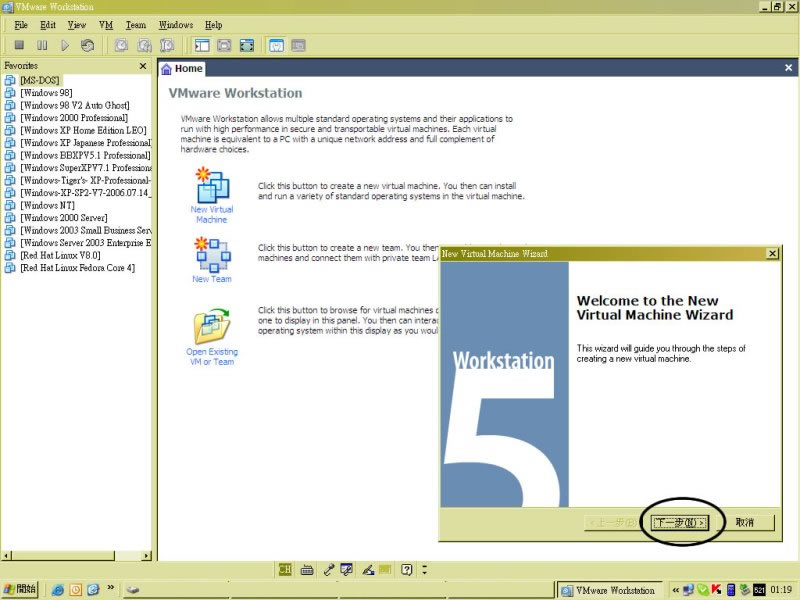Expand the quick launch overflow chevron
This screenshot has height=600, width=800.
(x=111, y=588)
